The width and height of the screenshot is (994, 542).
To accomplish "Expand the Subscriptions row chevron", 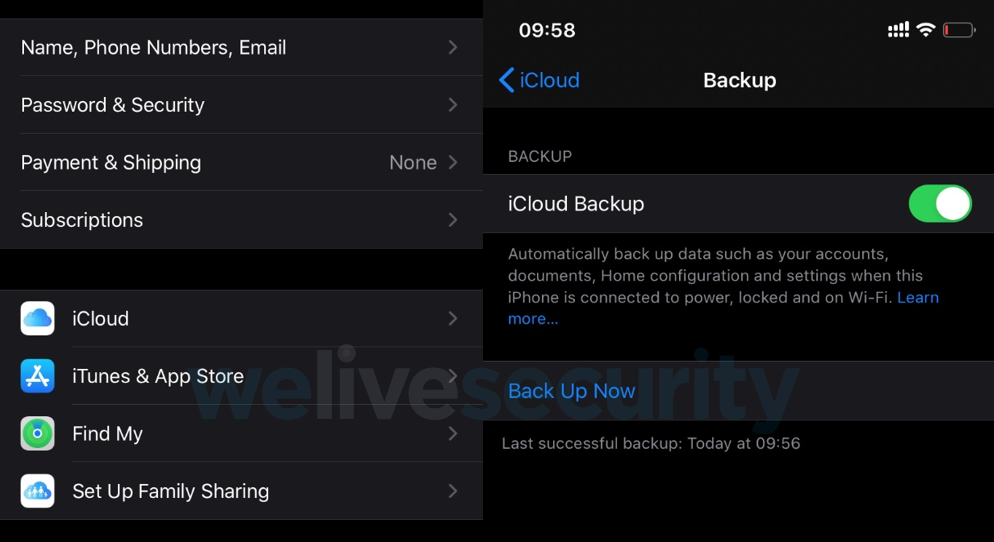I will (453, 220).
